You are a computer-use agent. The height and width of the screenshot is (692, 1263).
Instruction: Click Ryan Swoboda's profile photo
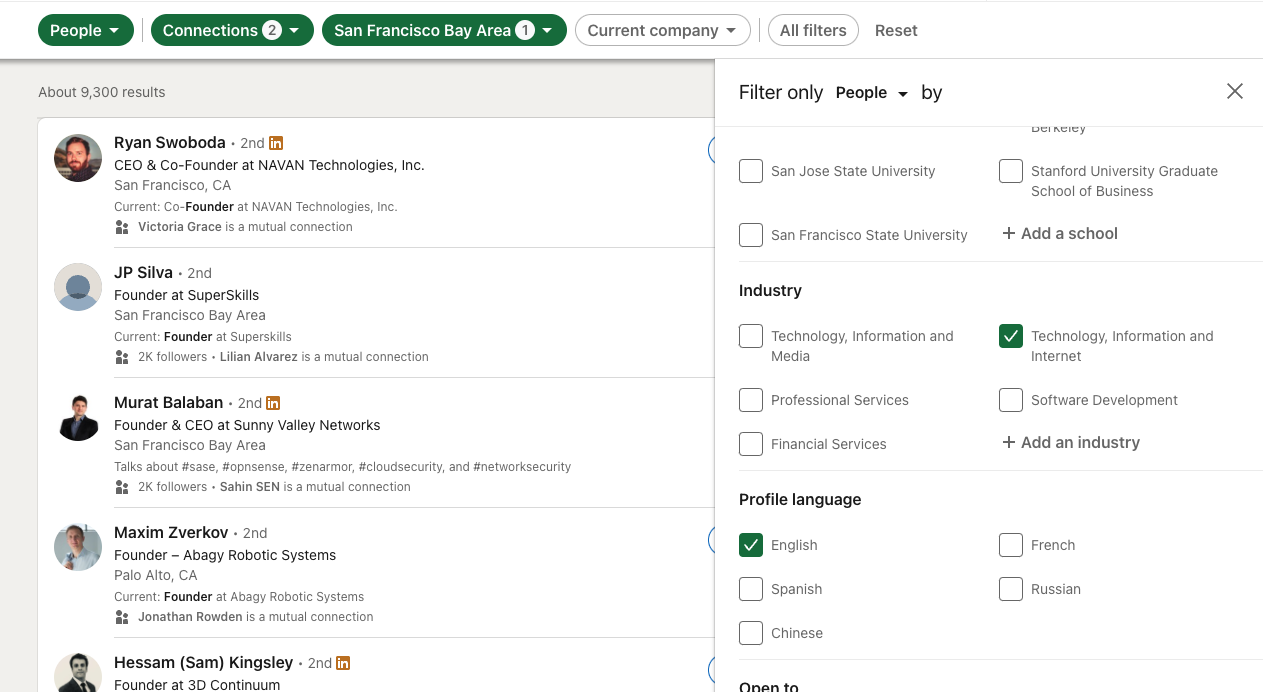[78, 158]
